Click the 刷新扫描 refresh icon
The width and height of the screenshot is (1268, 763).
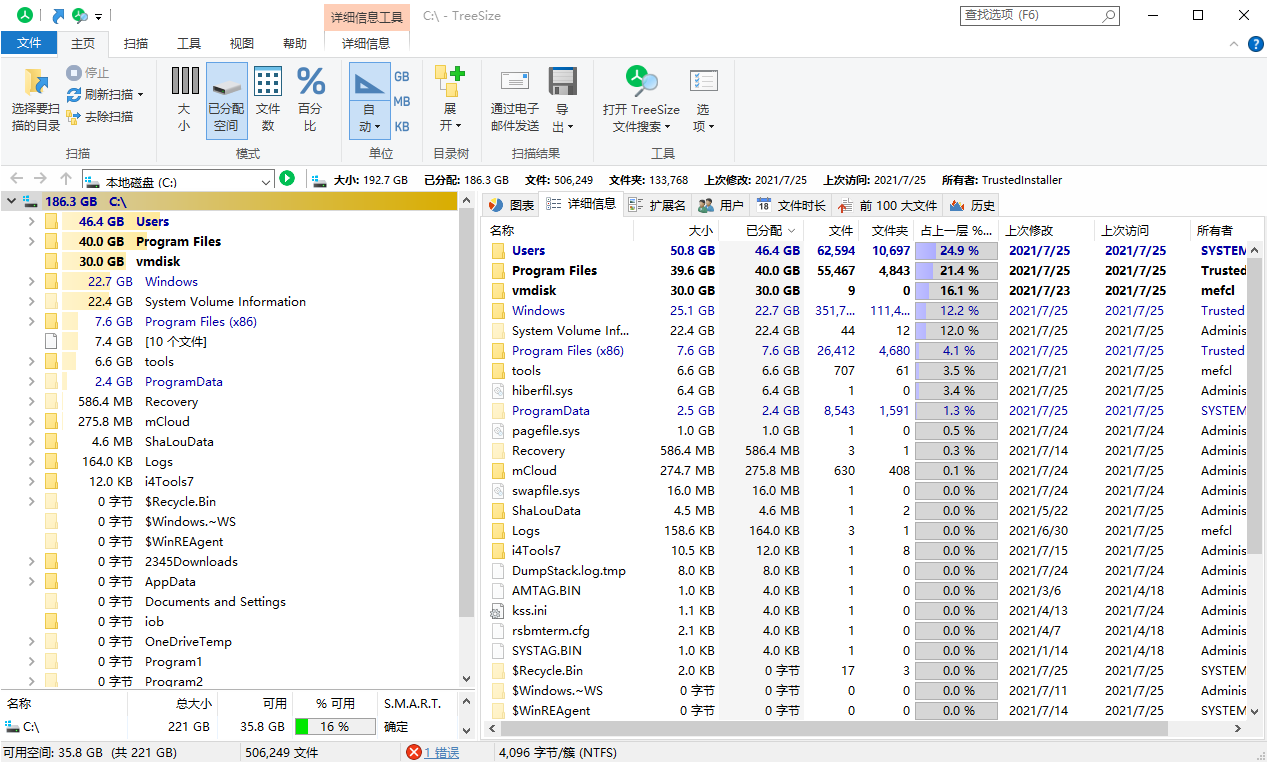(74, 94)
